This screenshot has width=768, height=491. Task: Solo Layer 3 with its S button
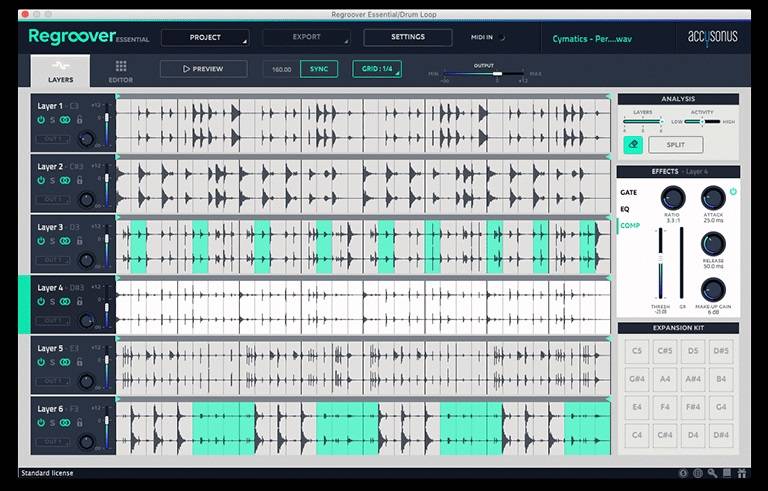click(x=53, y=241)
